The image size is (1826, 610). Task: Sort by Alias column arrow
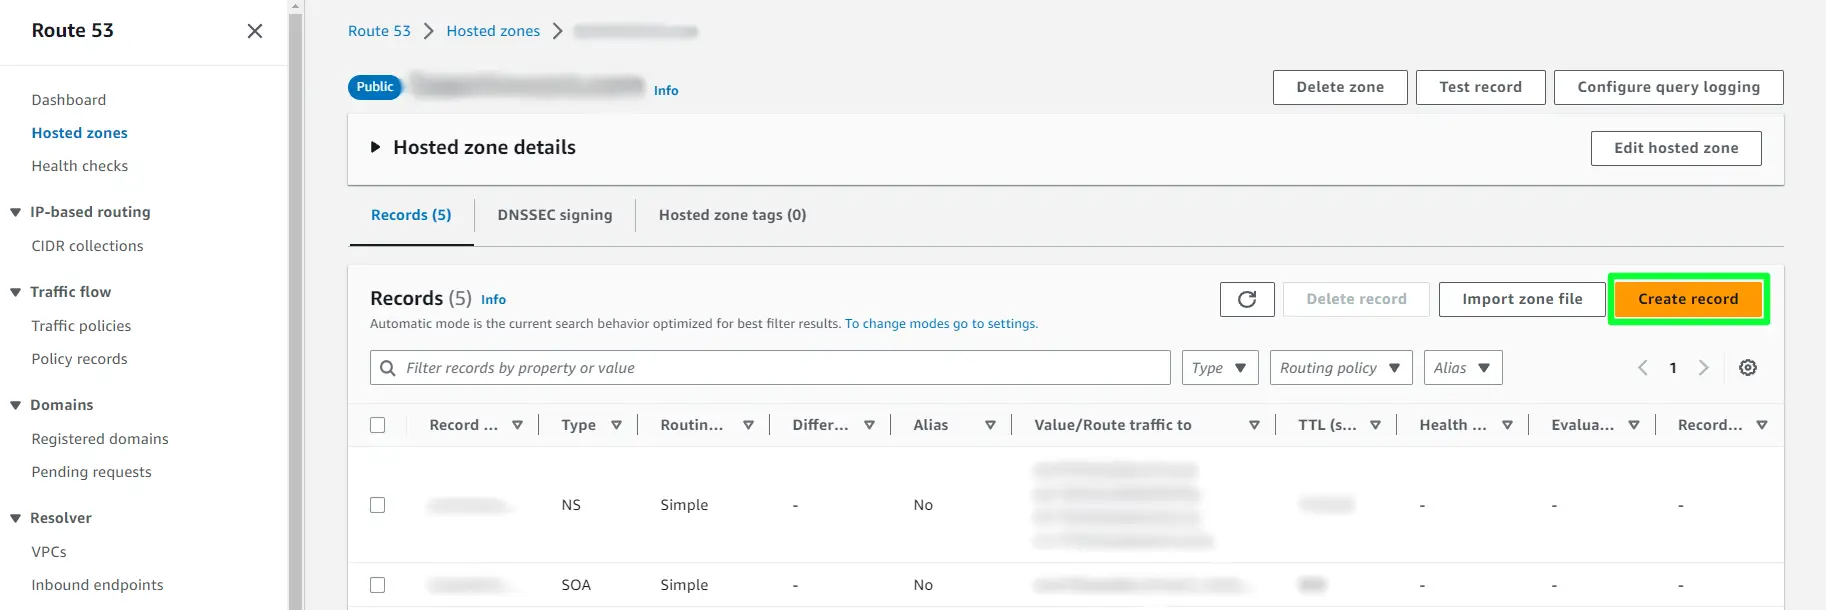tap(990, 425)
